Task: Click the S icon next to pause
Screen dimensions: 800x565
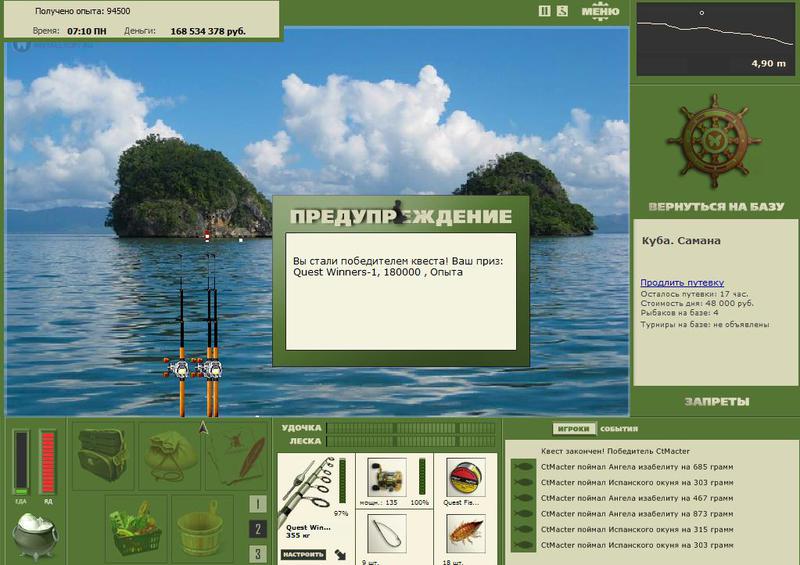Action: [562, 11]
